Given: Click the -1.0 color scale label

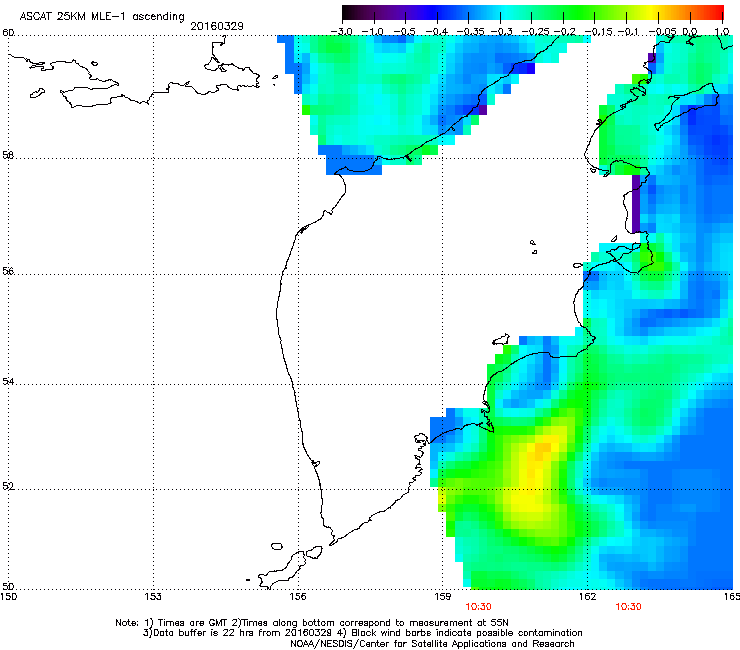Looking at the screenshot, I should [373, 32].
